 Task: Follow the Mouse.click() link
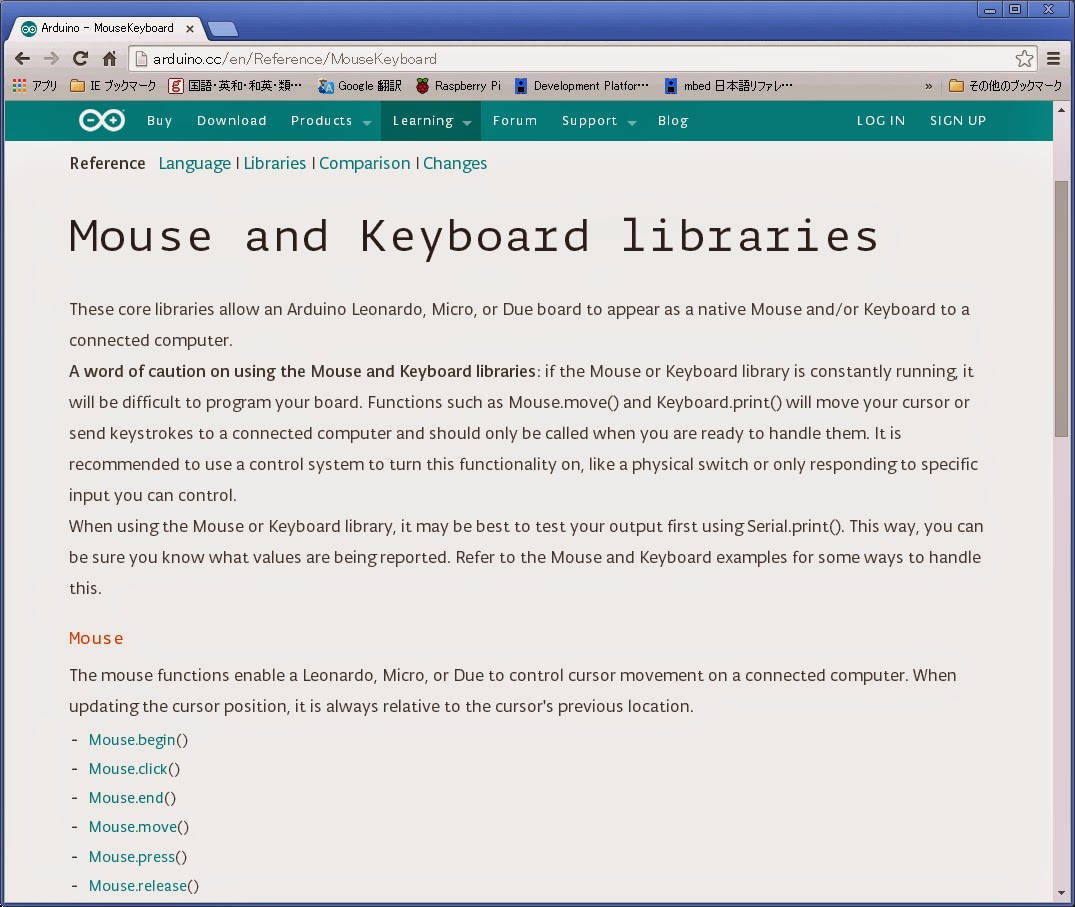click(x=134, y=769)
